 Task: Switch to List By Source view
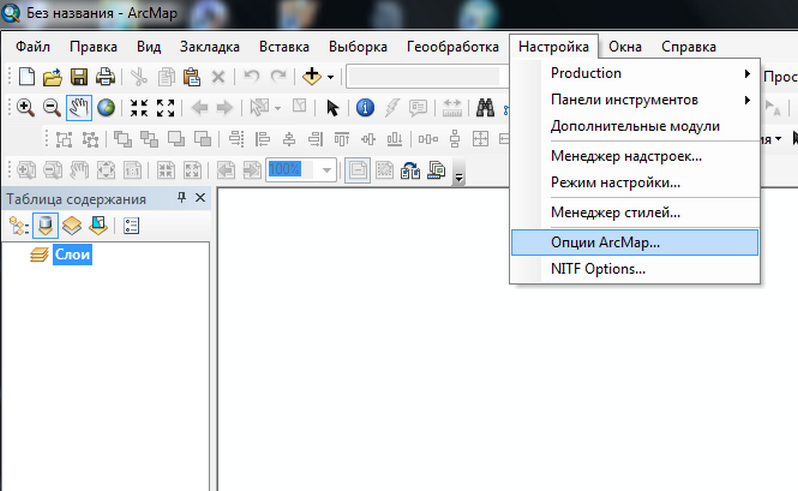tap(45, 226)
